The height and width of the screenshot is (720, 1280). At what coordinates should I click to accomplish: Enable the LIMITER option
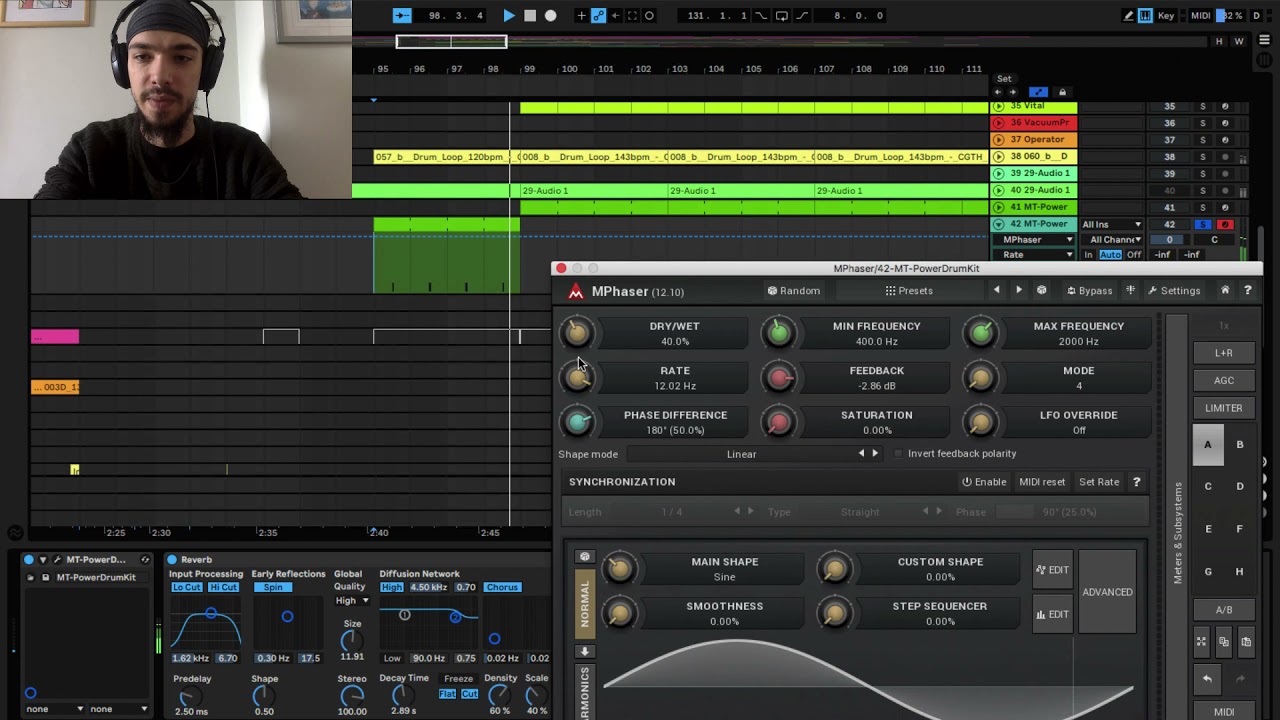tap(1224, 408)
